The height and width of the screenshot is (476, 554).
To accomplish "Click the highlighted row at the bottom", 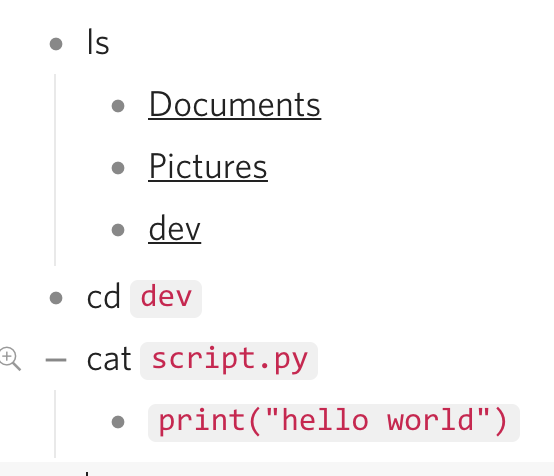I will coord(277,469).
